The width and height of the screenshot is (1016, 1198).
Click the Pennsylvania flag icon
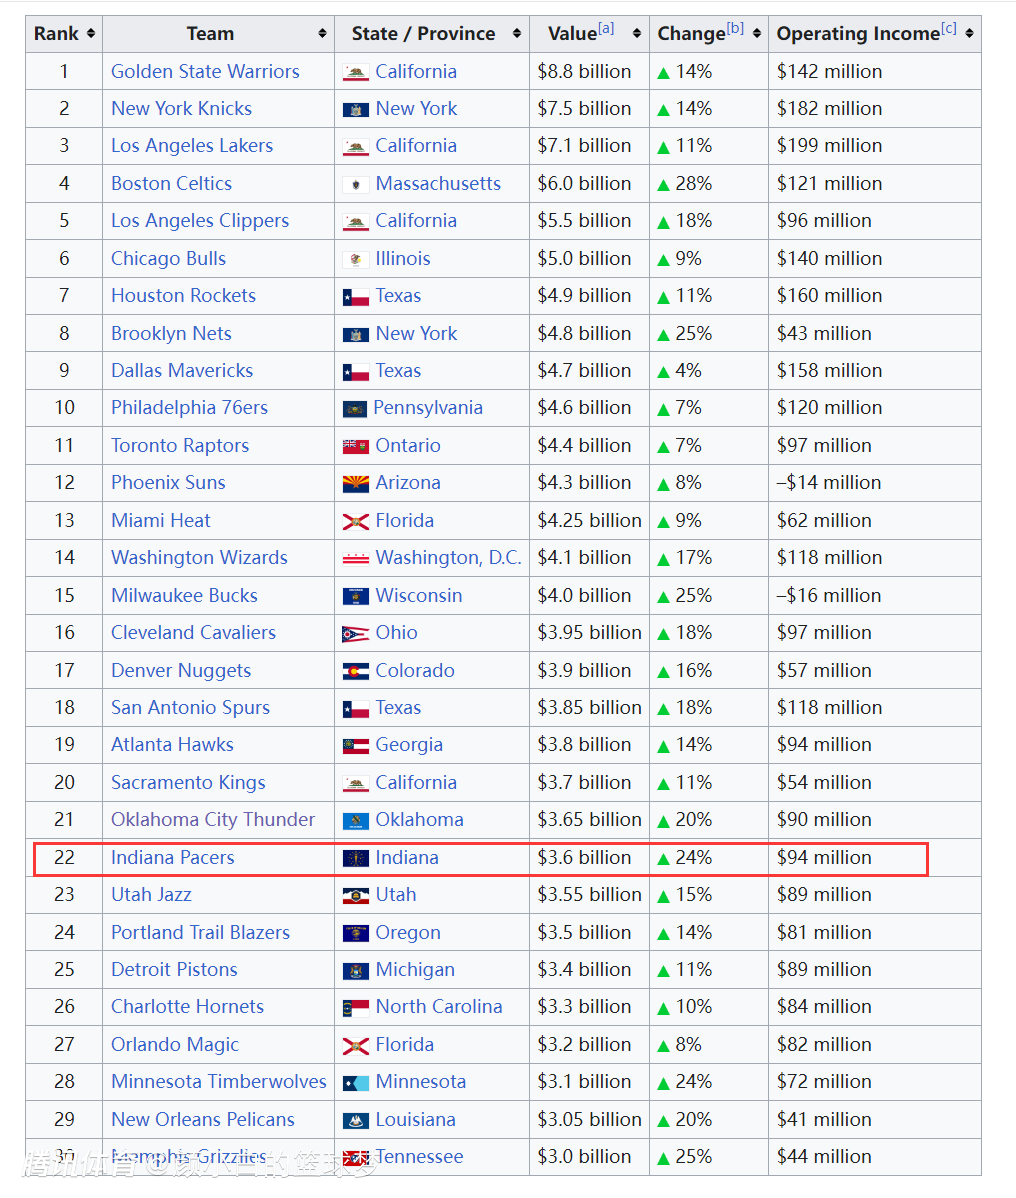(355, 409)
